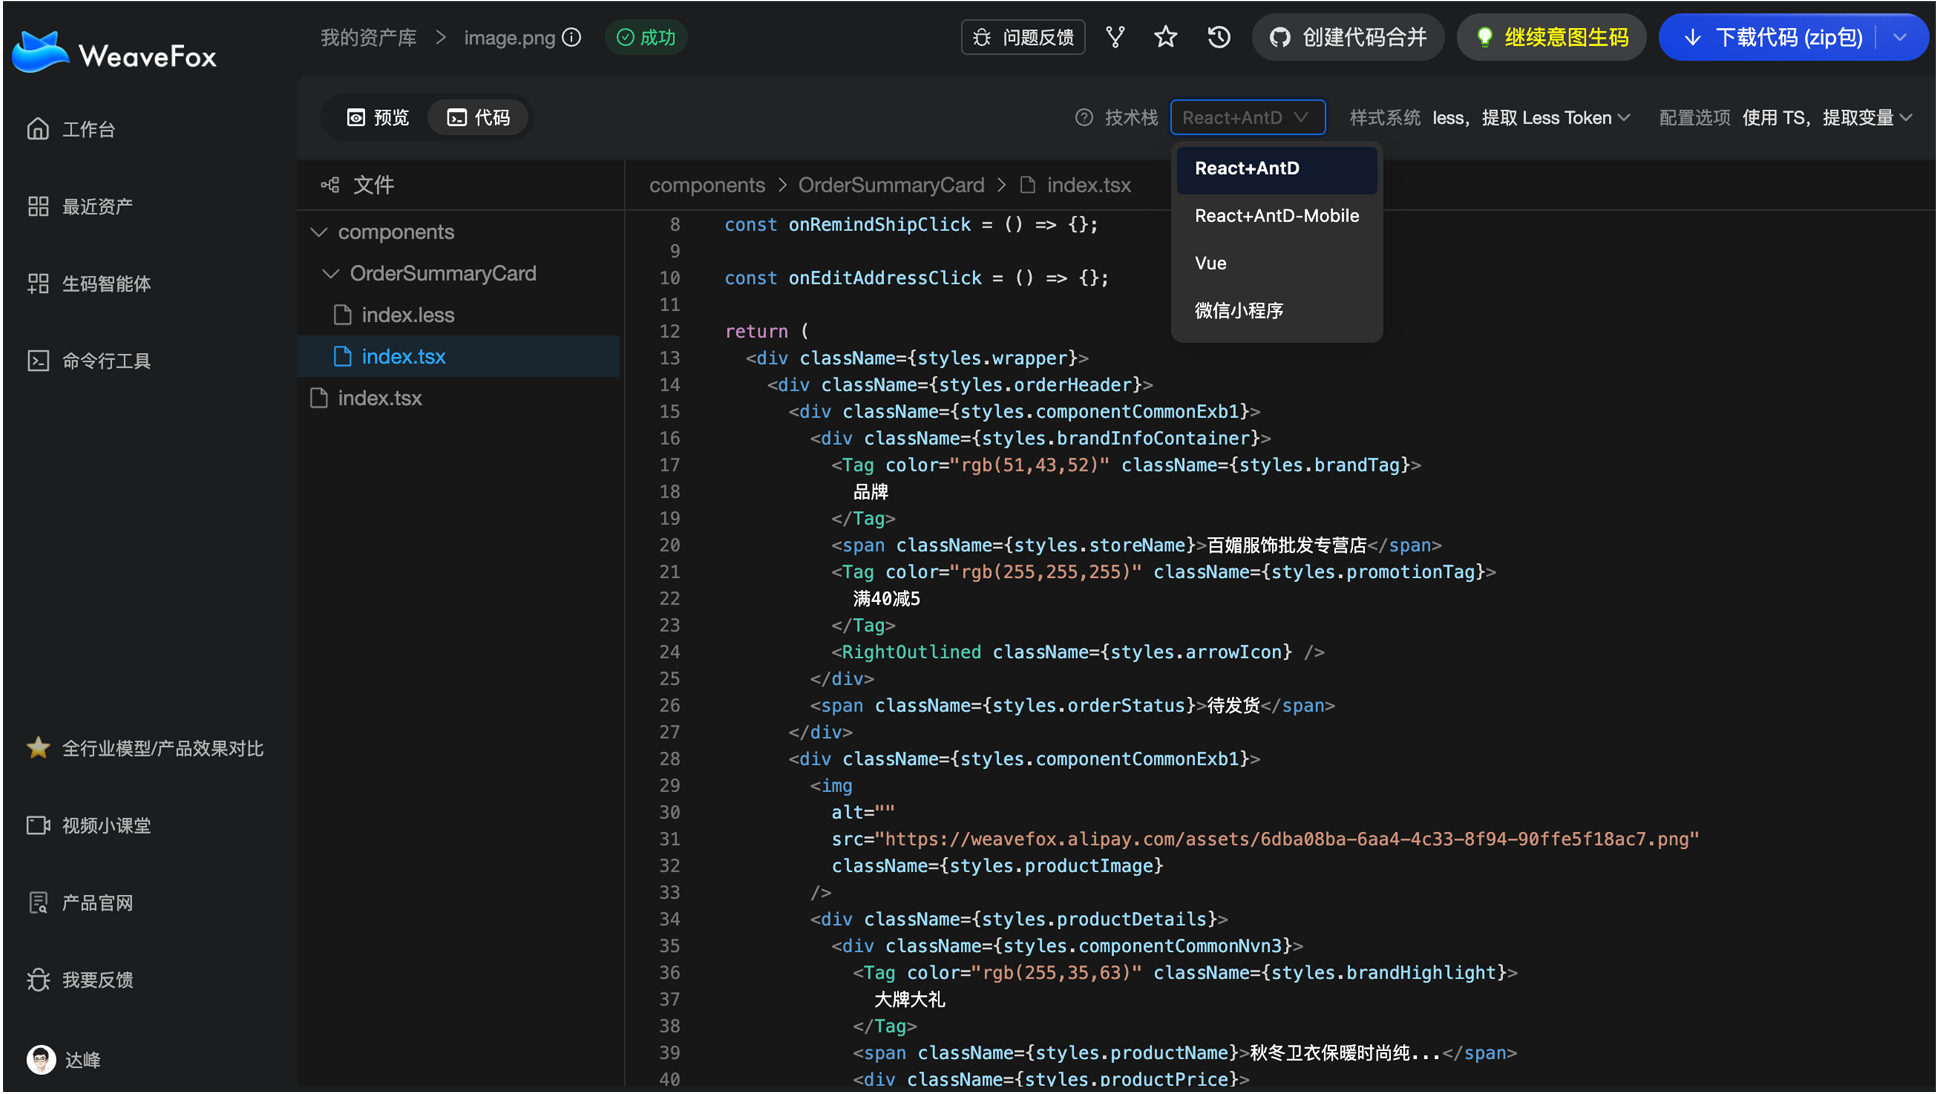The image size is (1940, 1094).
Task: Click code line 13 in the editor
Action: tap(917, 358)
